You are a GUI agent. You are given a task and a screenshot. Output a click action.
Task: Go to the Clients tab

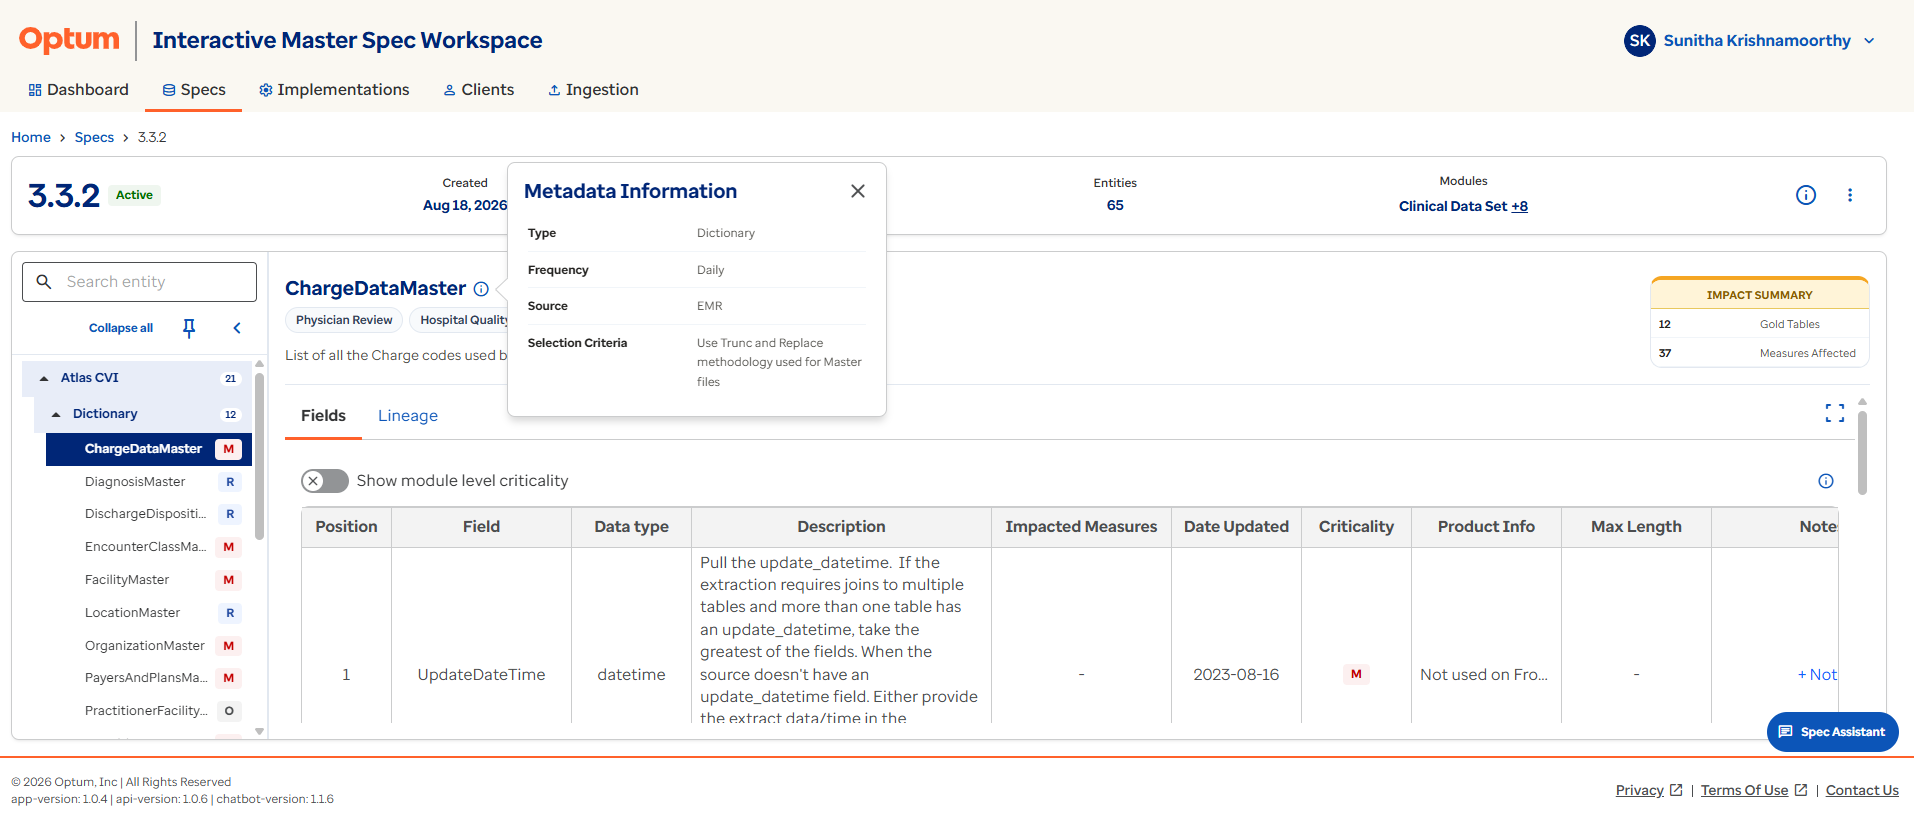[478, 90]
